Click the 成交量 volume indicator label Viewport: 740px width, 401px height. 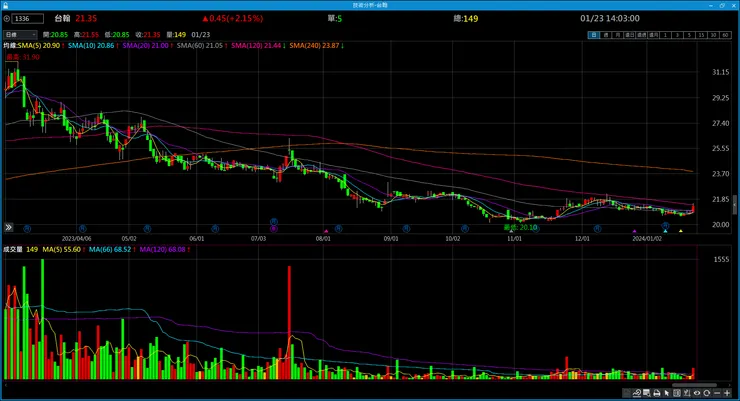pyautogui.click(x=13, y=249)
